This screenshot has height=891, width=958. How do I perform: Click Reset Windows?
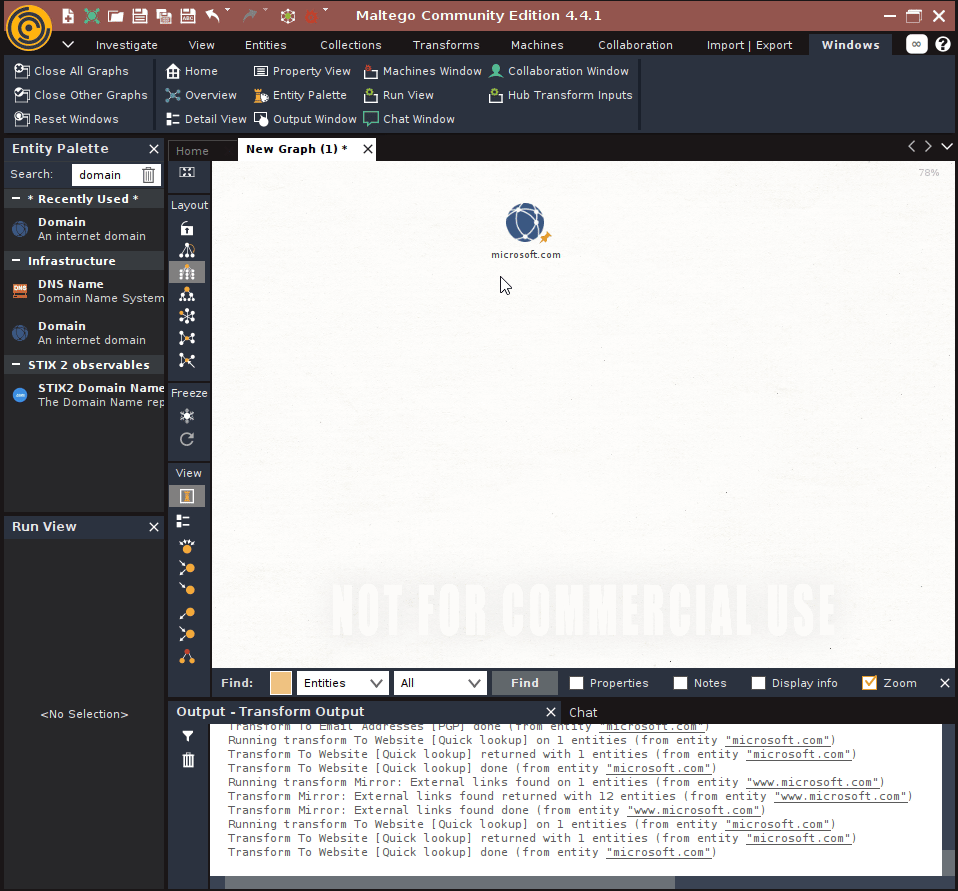point(67,119)
